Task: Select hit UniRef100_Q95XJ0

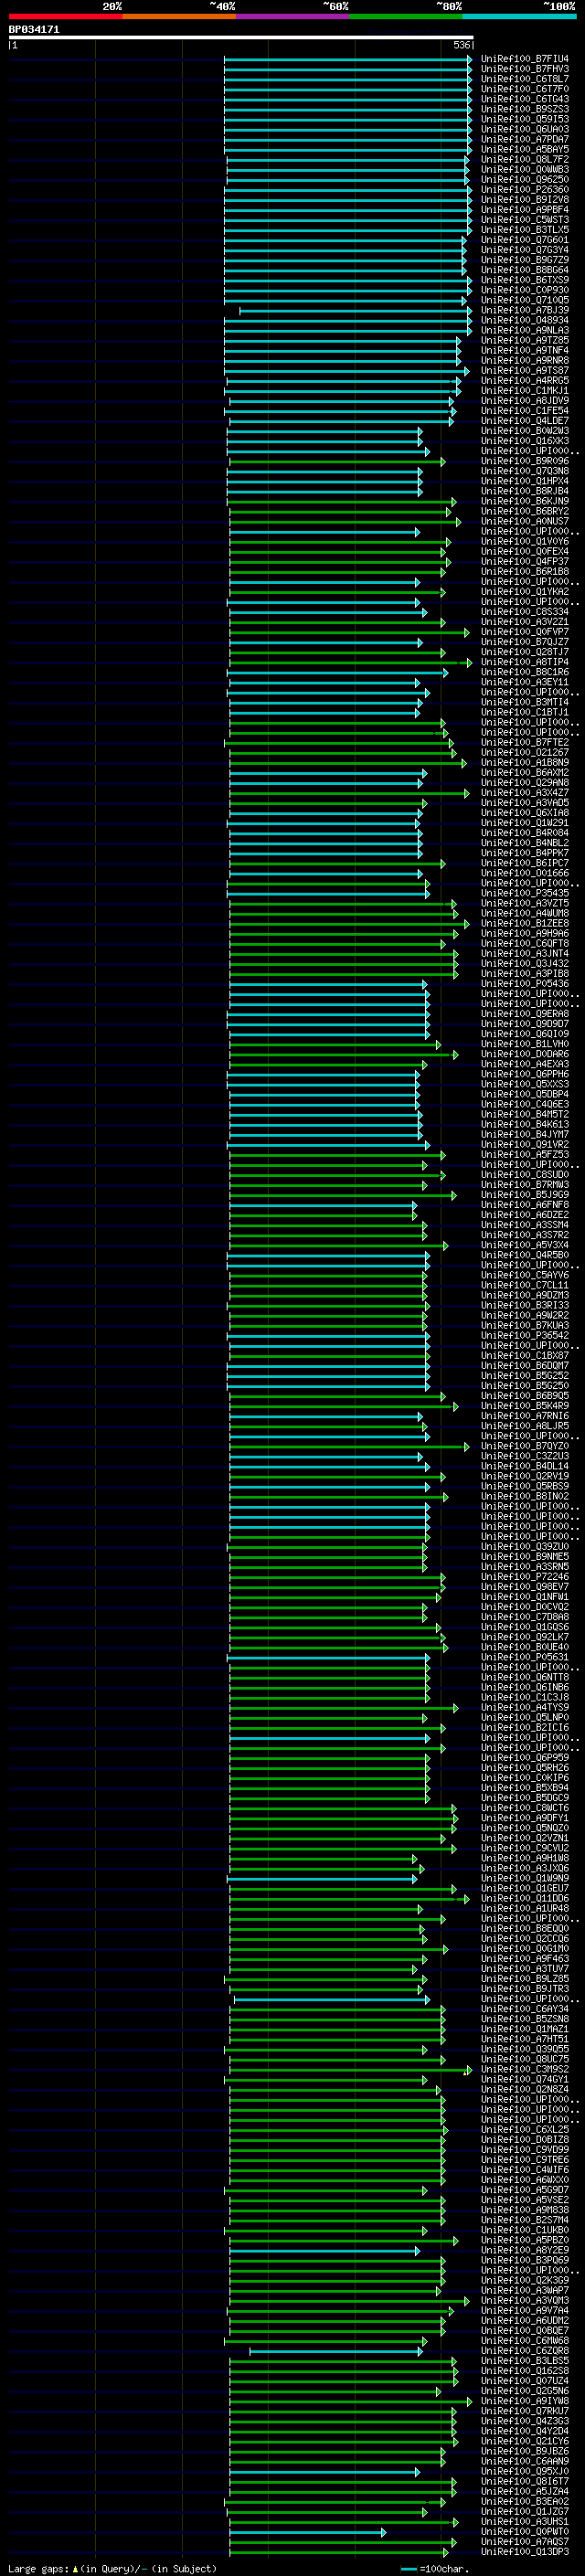Action: point(525,2471)
